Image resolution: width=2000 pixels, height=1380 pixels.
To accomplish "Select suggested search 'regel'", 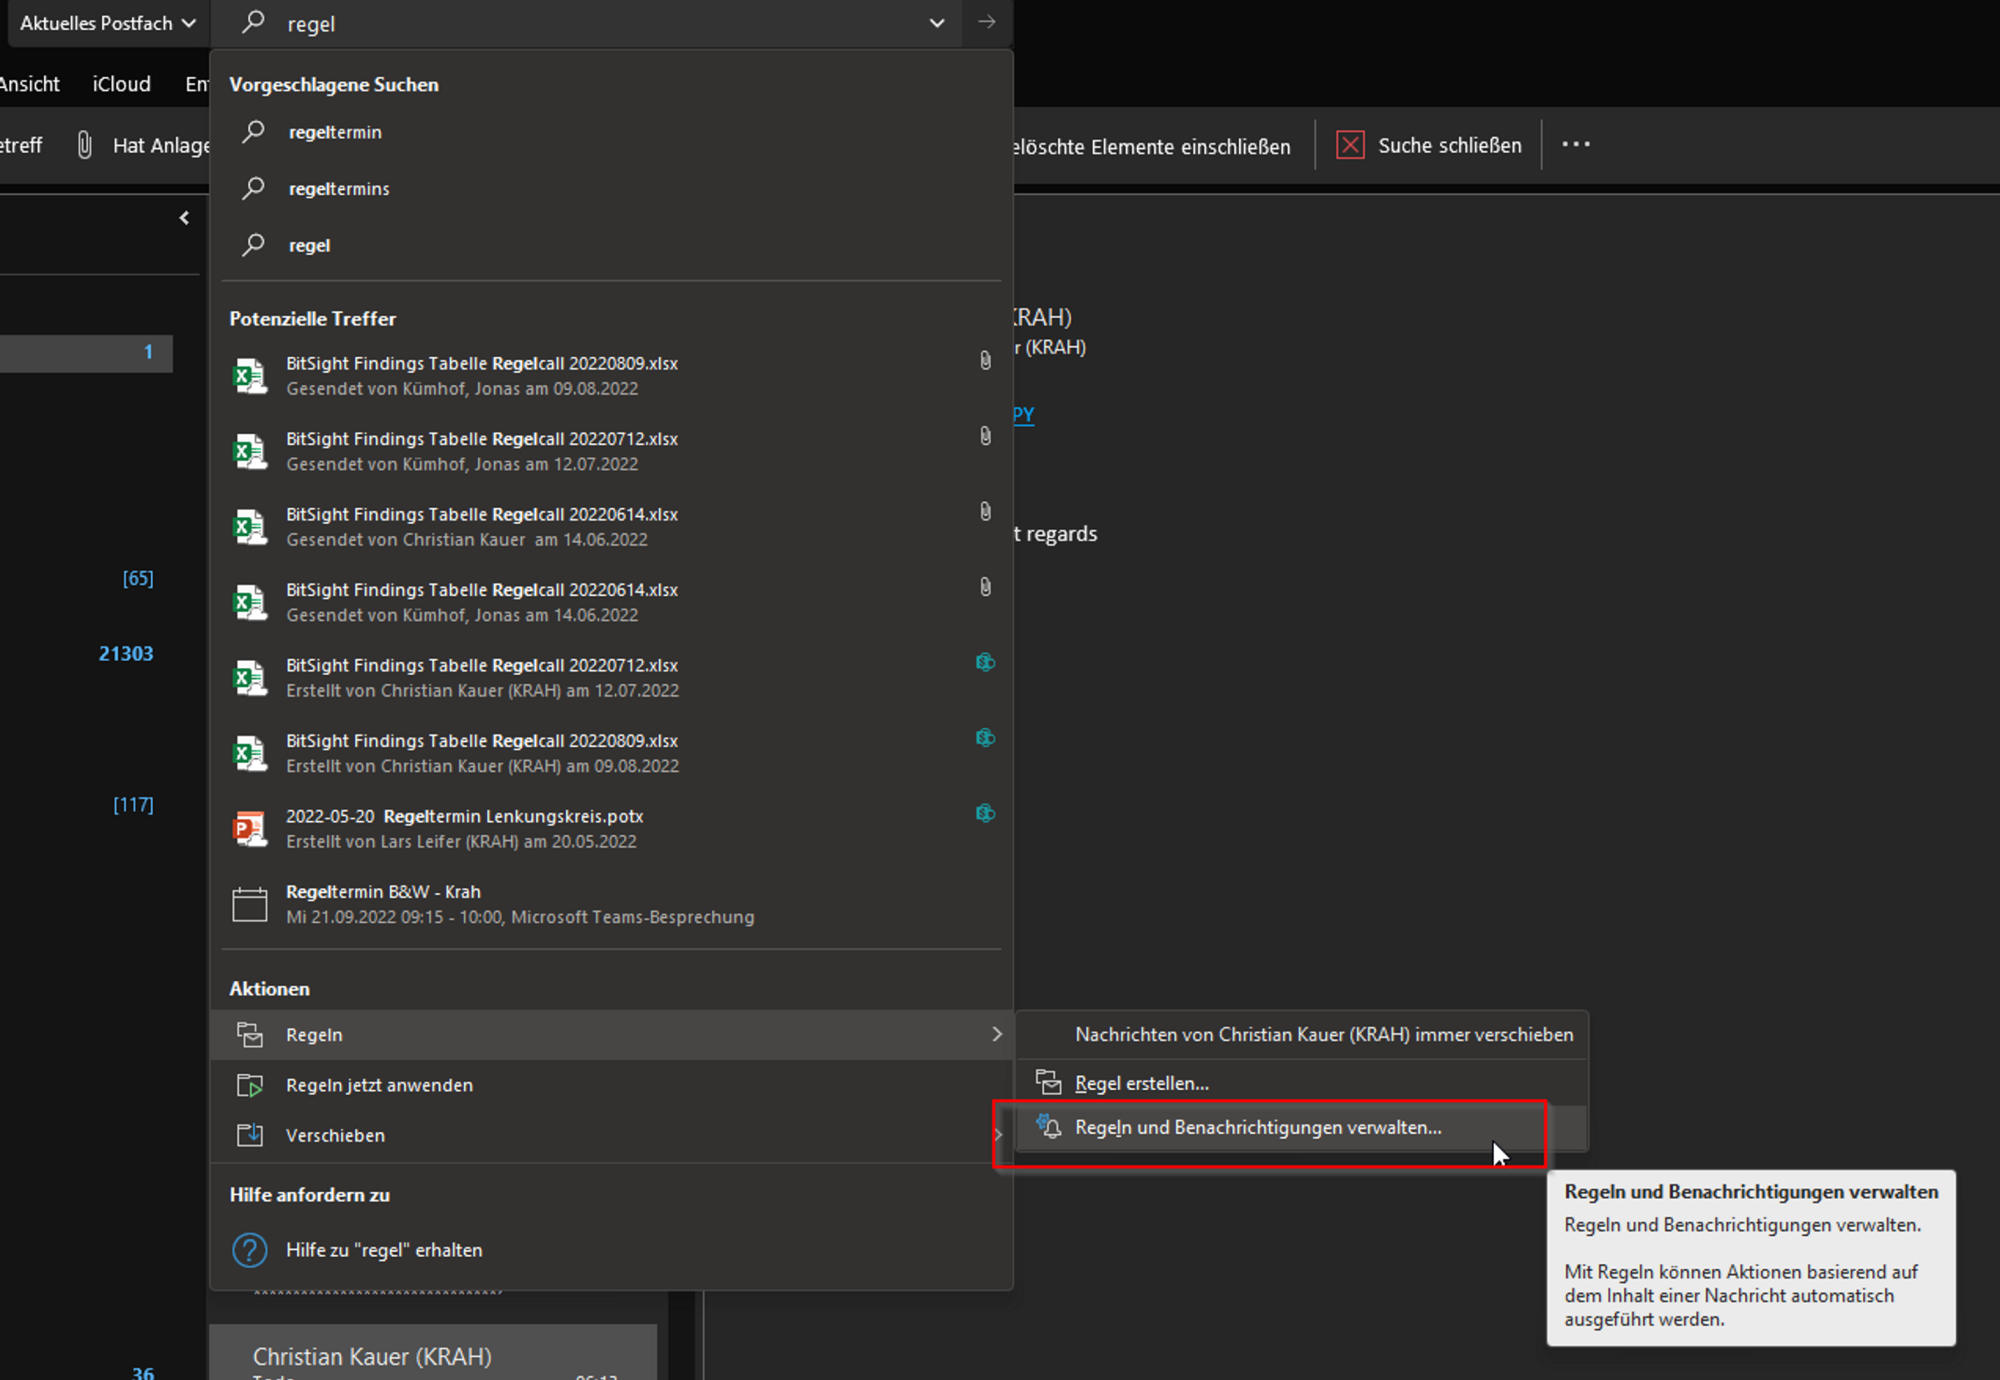I will 611,245.
